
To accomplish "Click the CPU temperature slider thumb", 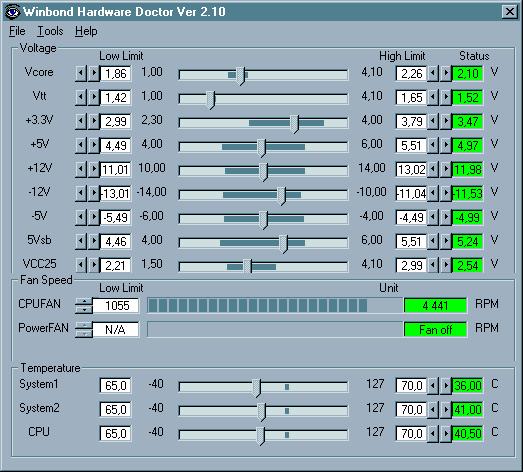I will (260, 436).
